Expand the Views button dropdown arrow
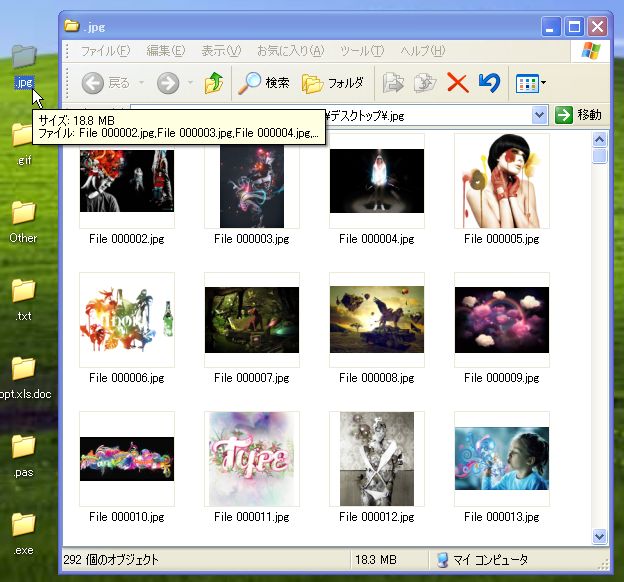 (544, 83)
